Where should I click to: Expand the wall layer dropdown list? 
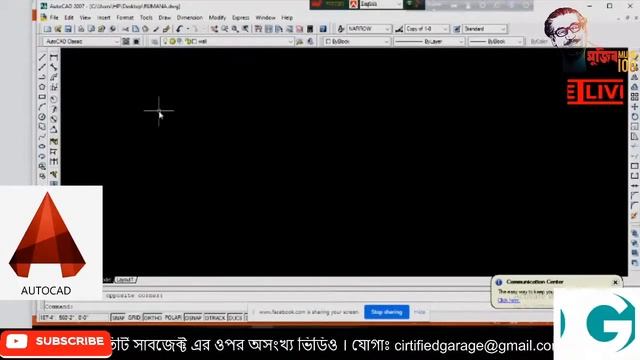click(290, 42)
